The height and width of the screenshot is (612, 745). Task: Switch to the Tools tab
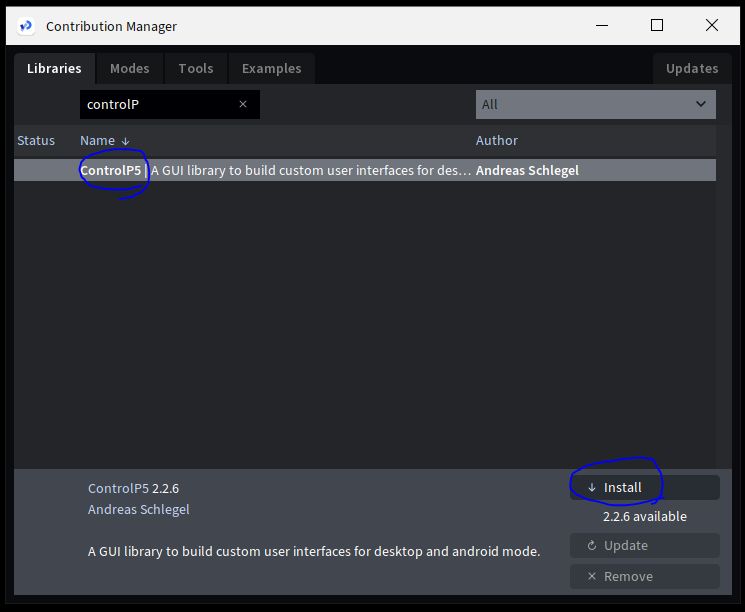click(196, 68)
